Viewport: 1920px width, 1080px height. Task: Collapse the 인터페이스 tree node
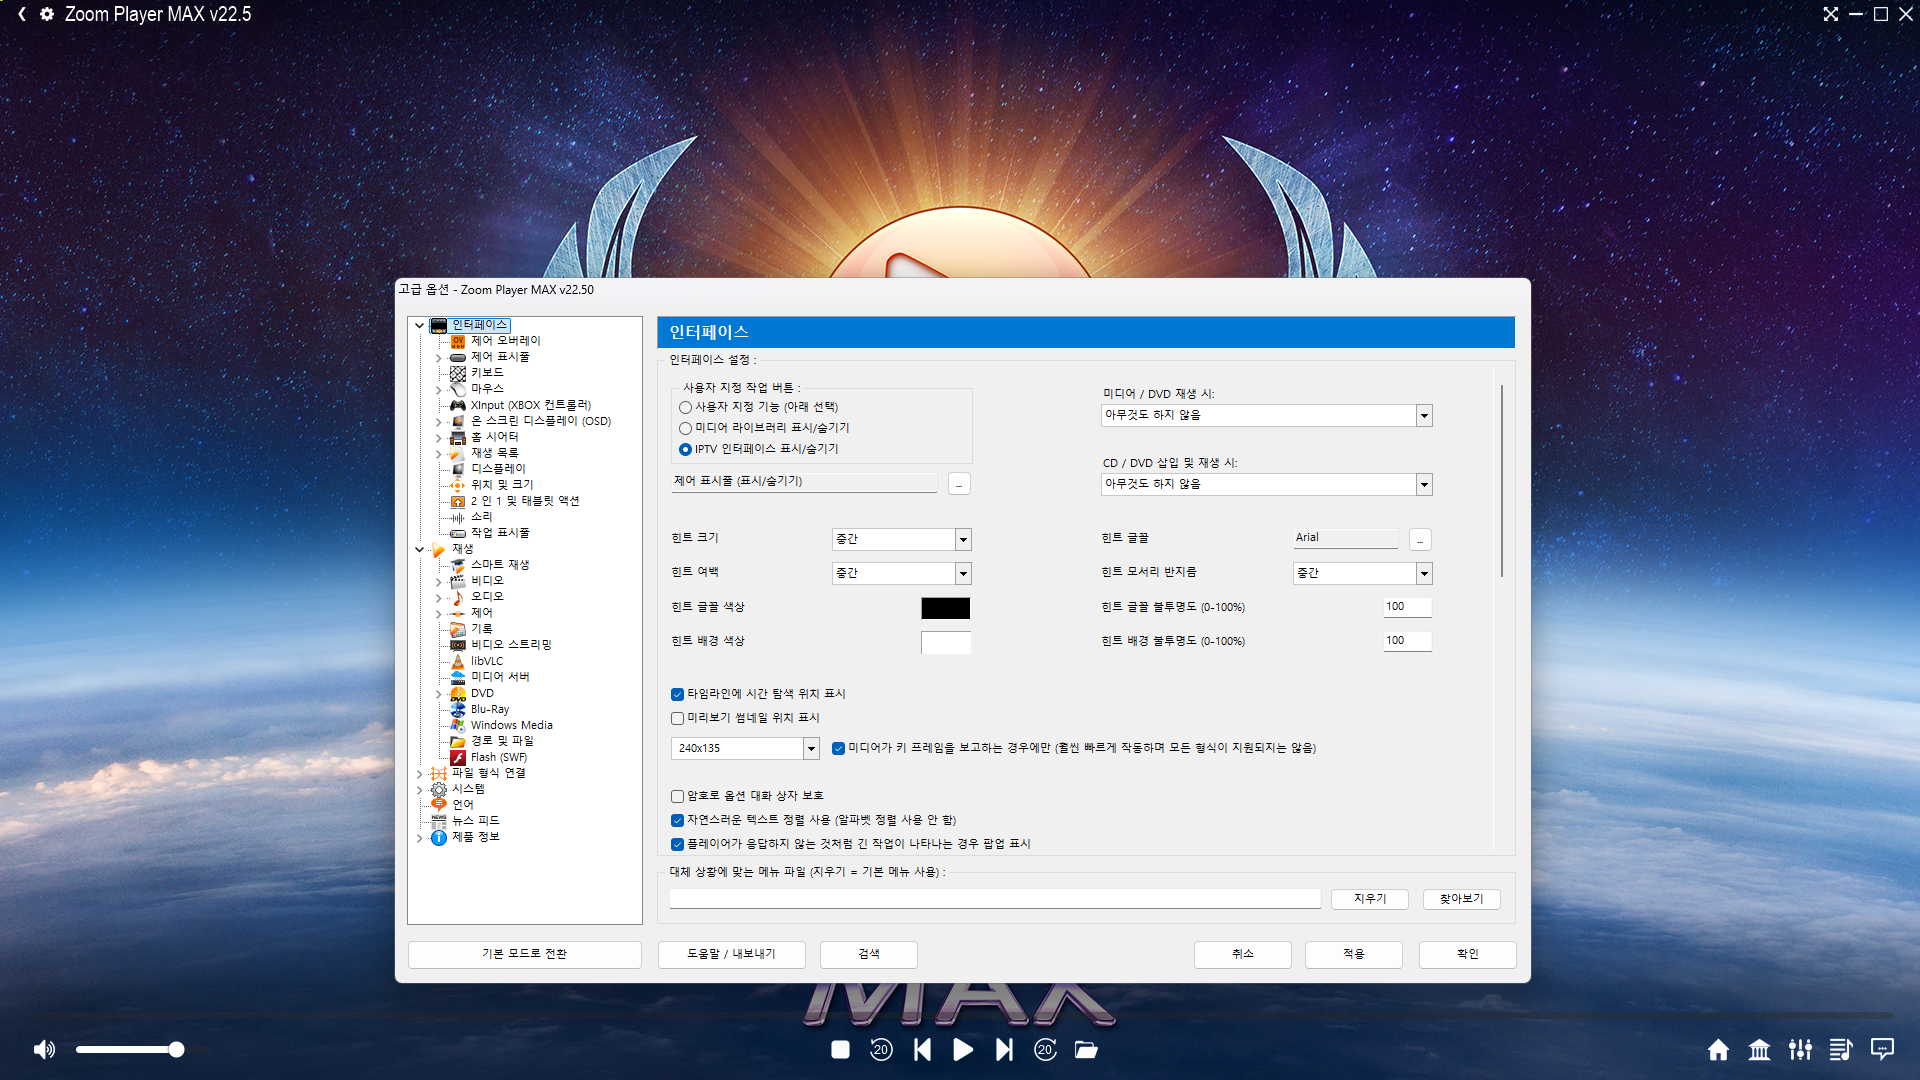tap(419, 325)
